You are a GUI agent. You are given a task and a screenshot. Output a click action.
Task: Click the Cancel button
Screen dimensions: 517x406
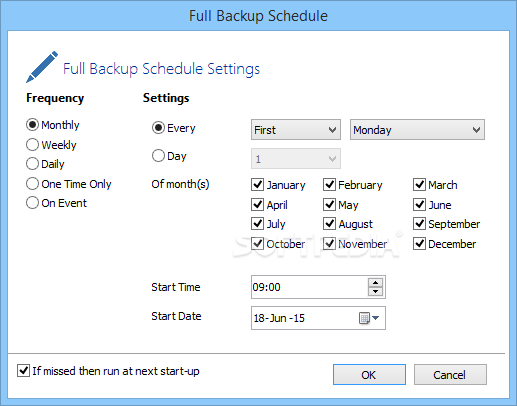click(x=450, y=375)
